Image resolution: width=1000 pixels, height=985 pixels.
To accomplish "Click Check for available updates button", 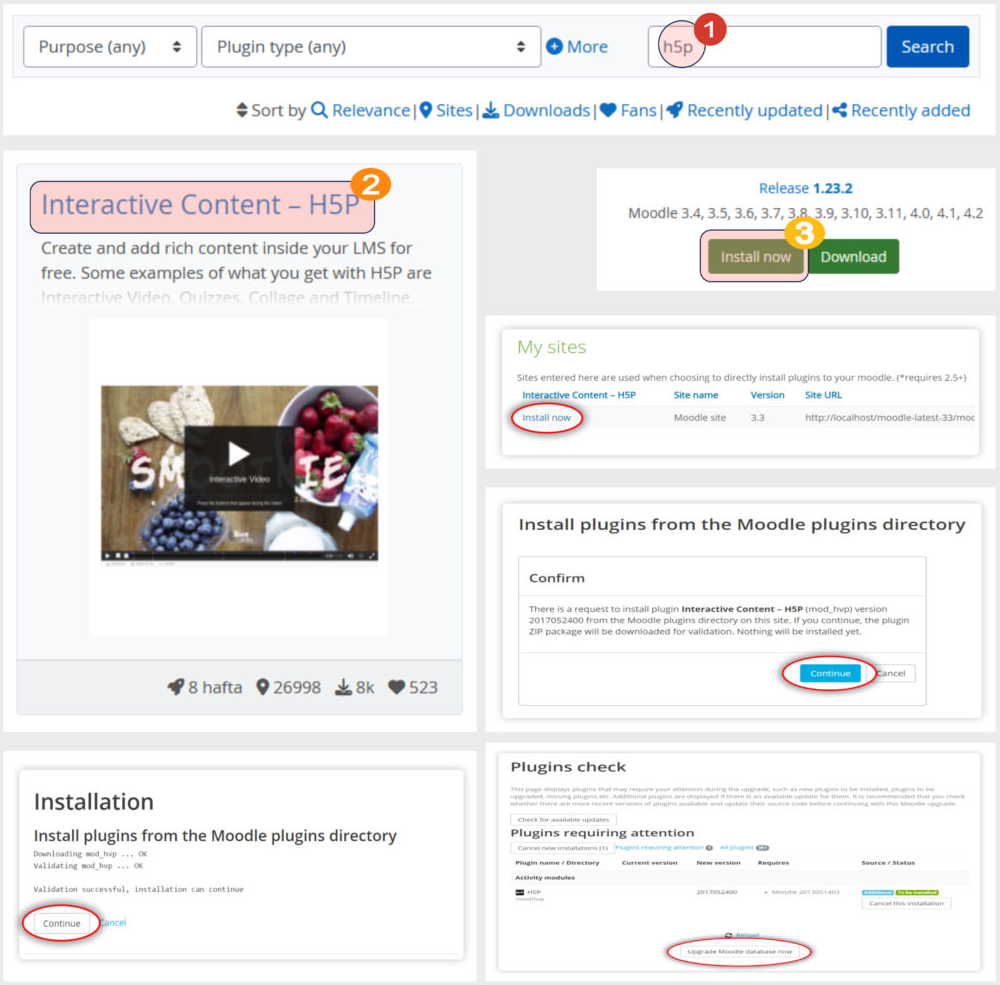I will click(x=563, y=820).
